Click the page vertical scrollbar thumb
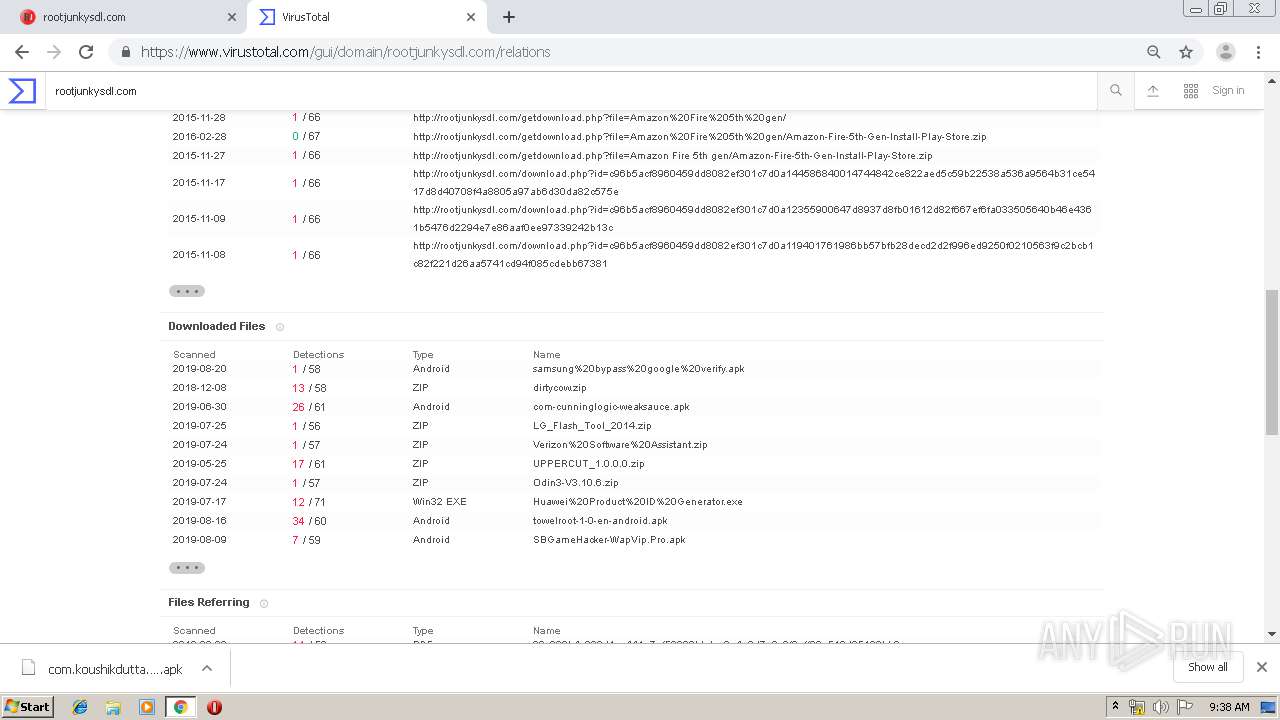1280x720 pixels. [1272, 362]
